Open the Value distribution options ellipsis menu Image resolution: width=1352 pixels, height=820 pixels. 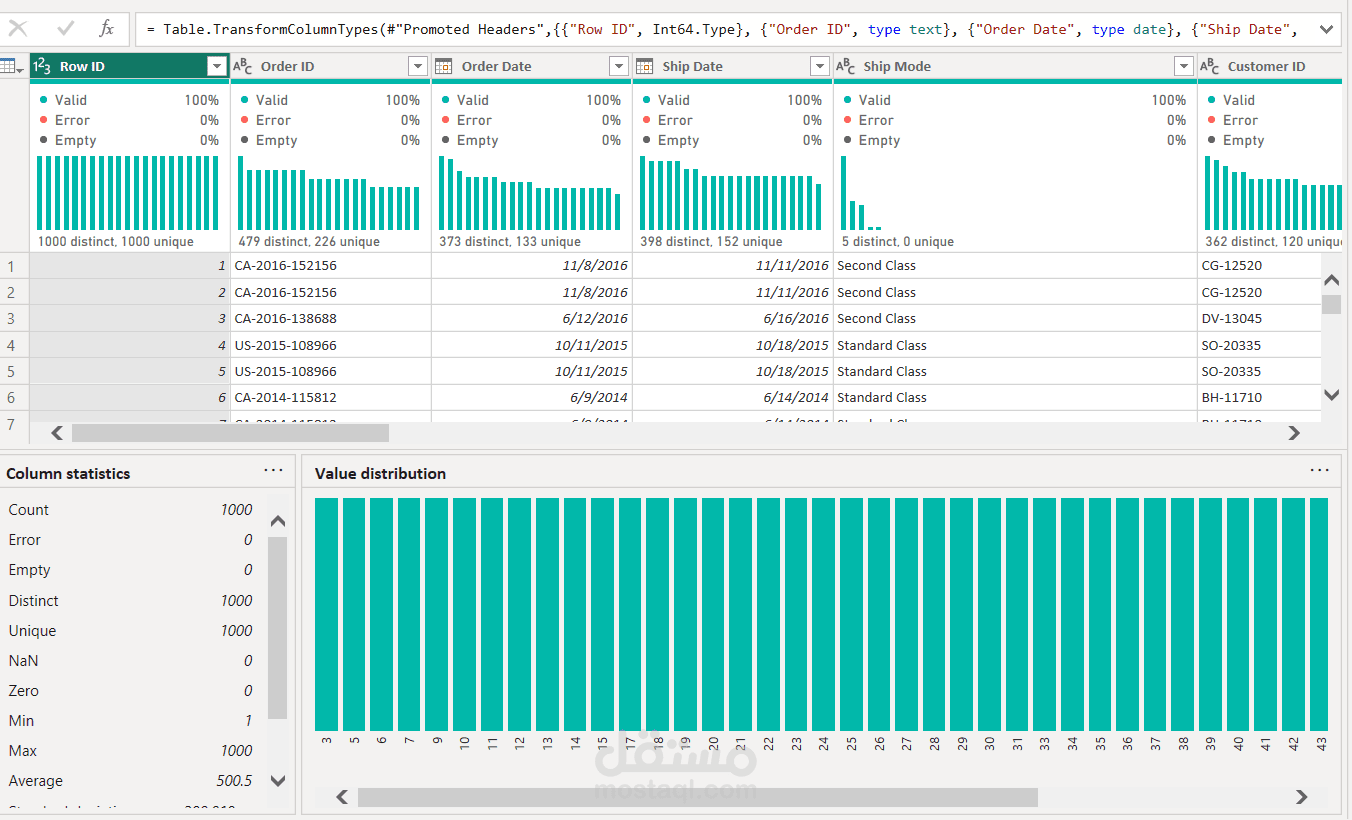point(1319,470)
